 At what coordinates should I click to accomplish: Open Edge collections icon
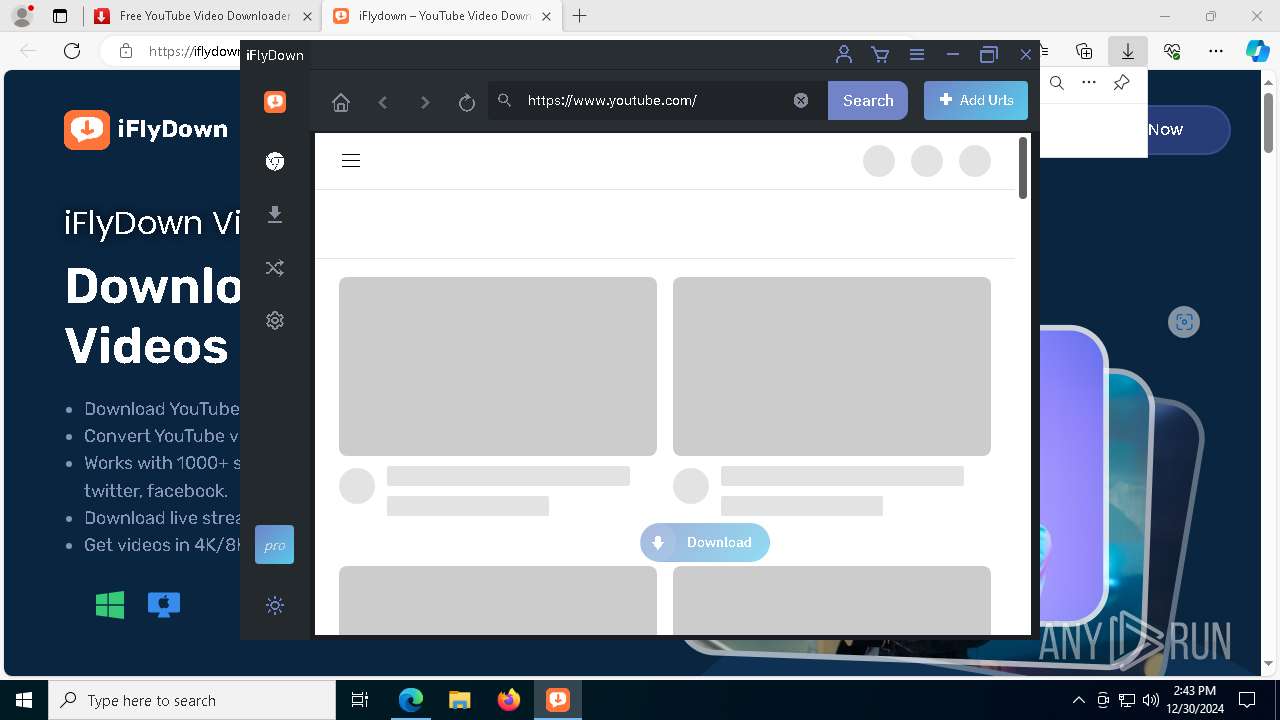click(1084, 51)
